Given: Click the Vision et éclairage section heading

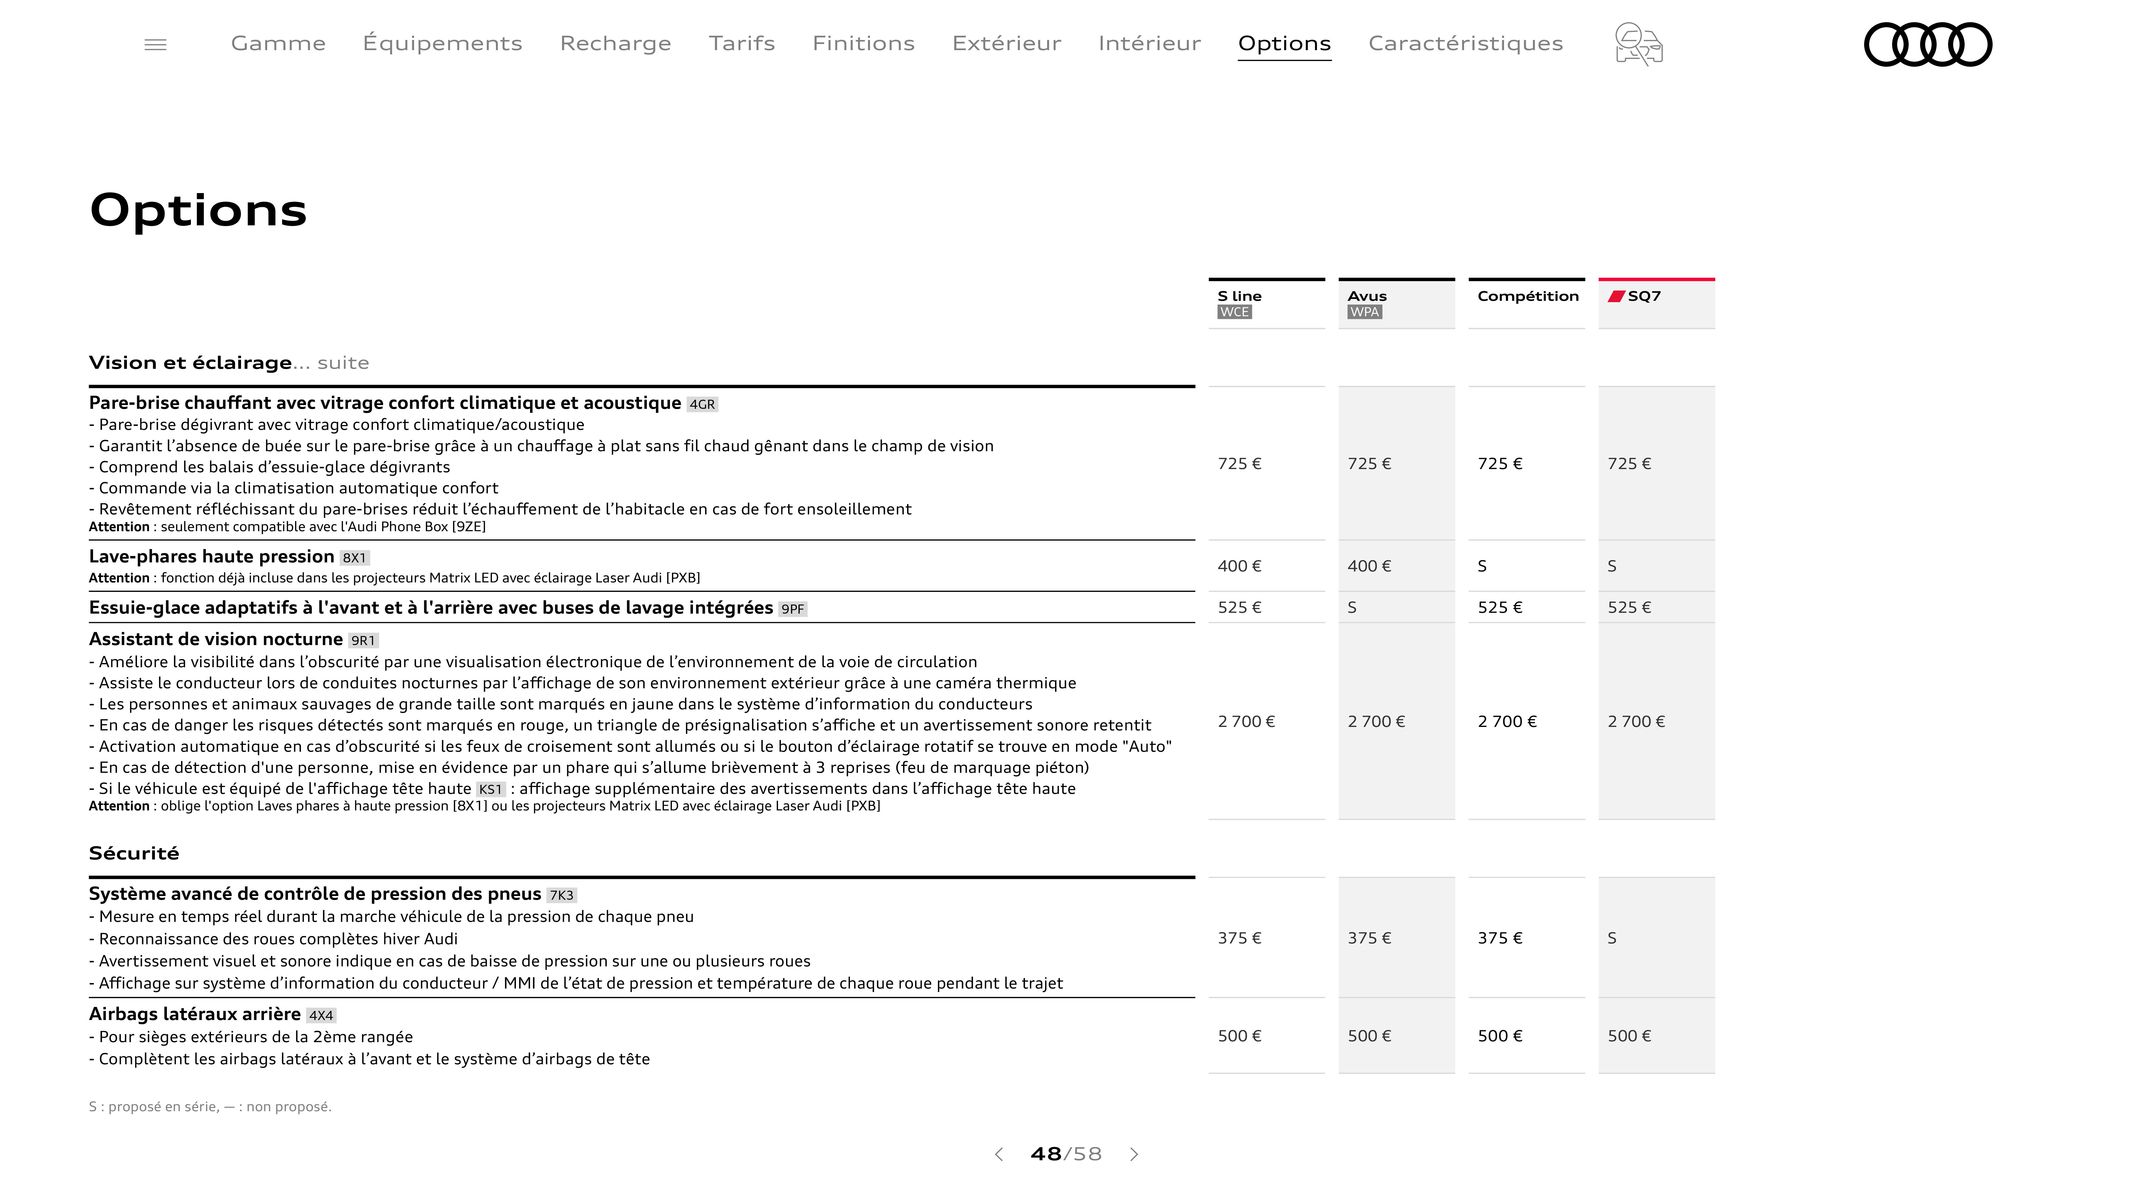Looking at the screenshot, I should pos(190,362).
